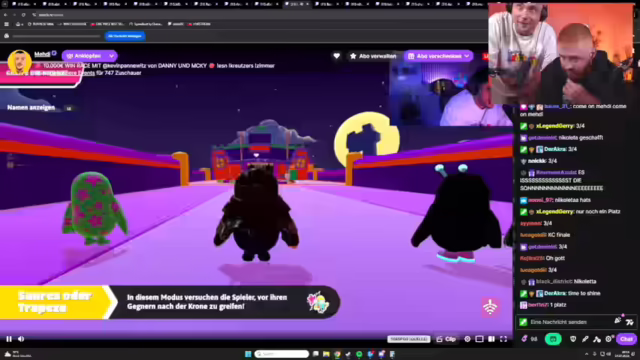Screen dimensions: 640x360
Task: Collapse chat using the column layout icon
Action: [x=491, y=339]
